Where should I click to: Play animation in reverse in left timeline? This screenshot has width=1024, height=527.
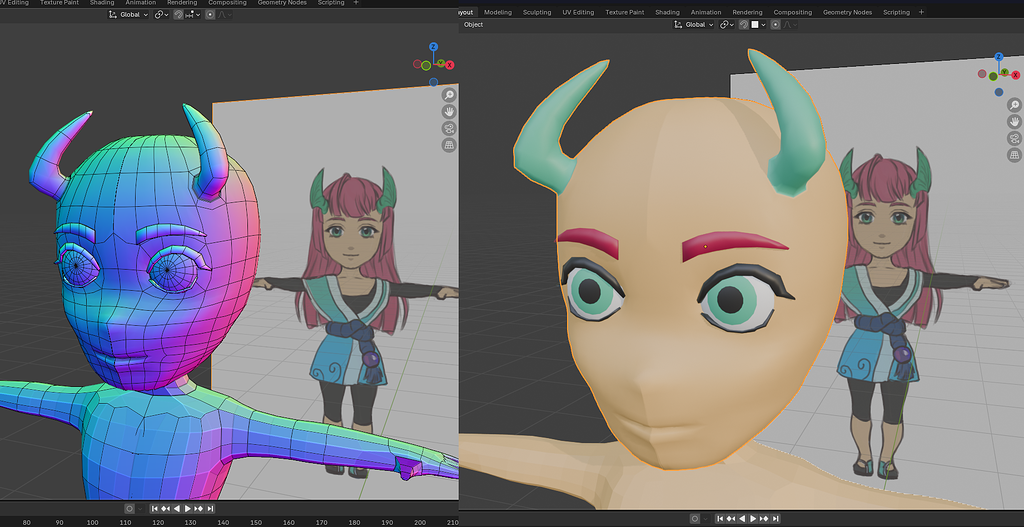tap(177, 509)
